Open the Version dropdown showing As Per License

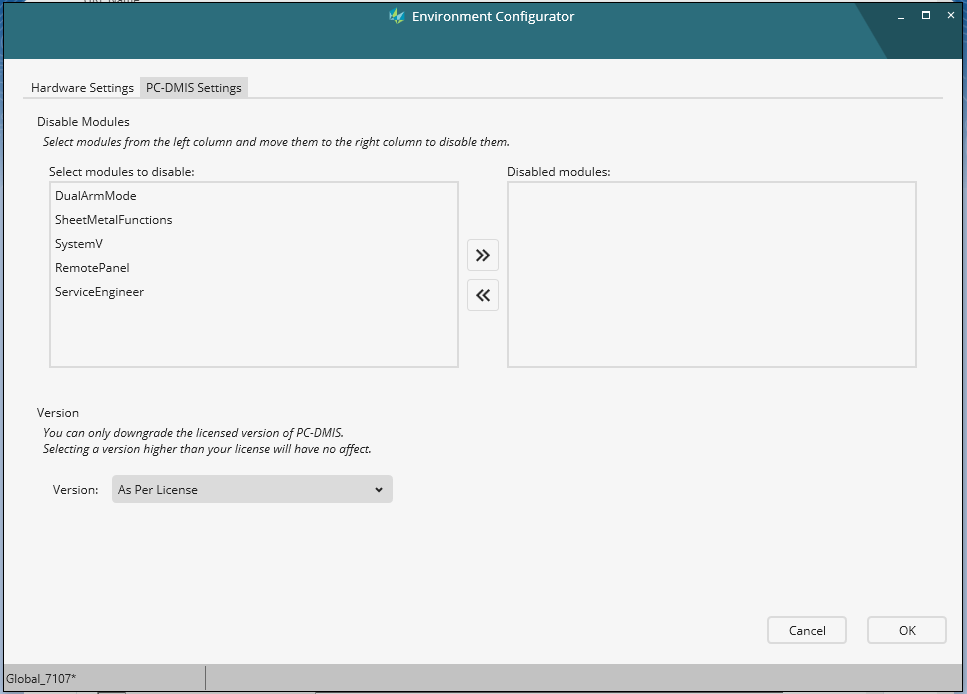point(252,489)
